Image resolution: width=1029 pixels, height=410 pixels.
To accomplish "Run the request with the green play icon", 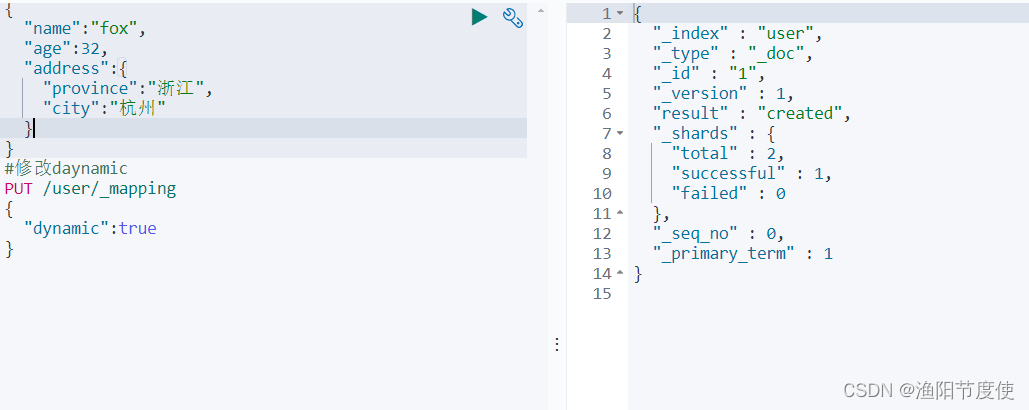I will (x=480, y=17).
